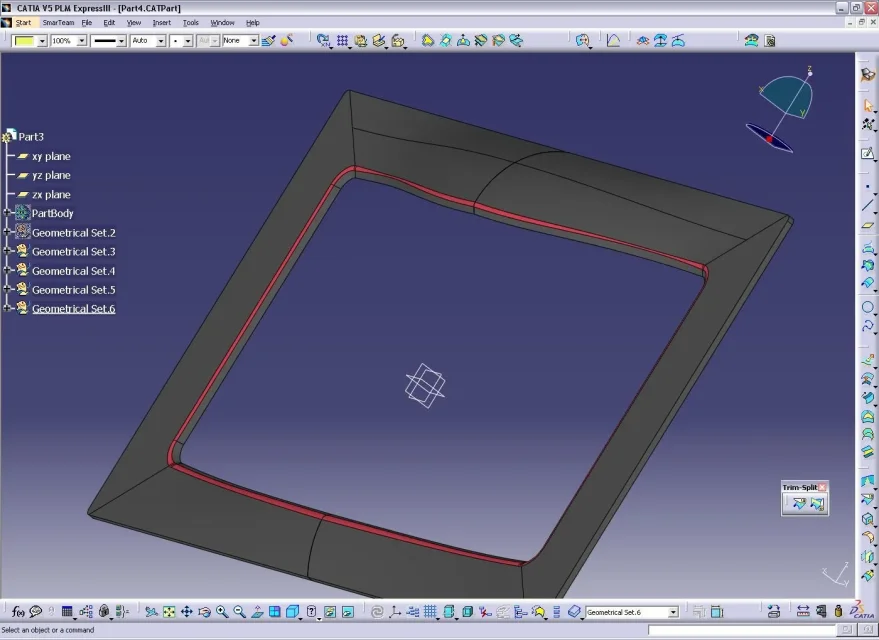Click the Update All icon

(x=377, y=611)
